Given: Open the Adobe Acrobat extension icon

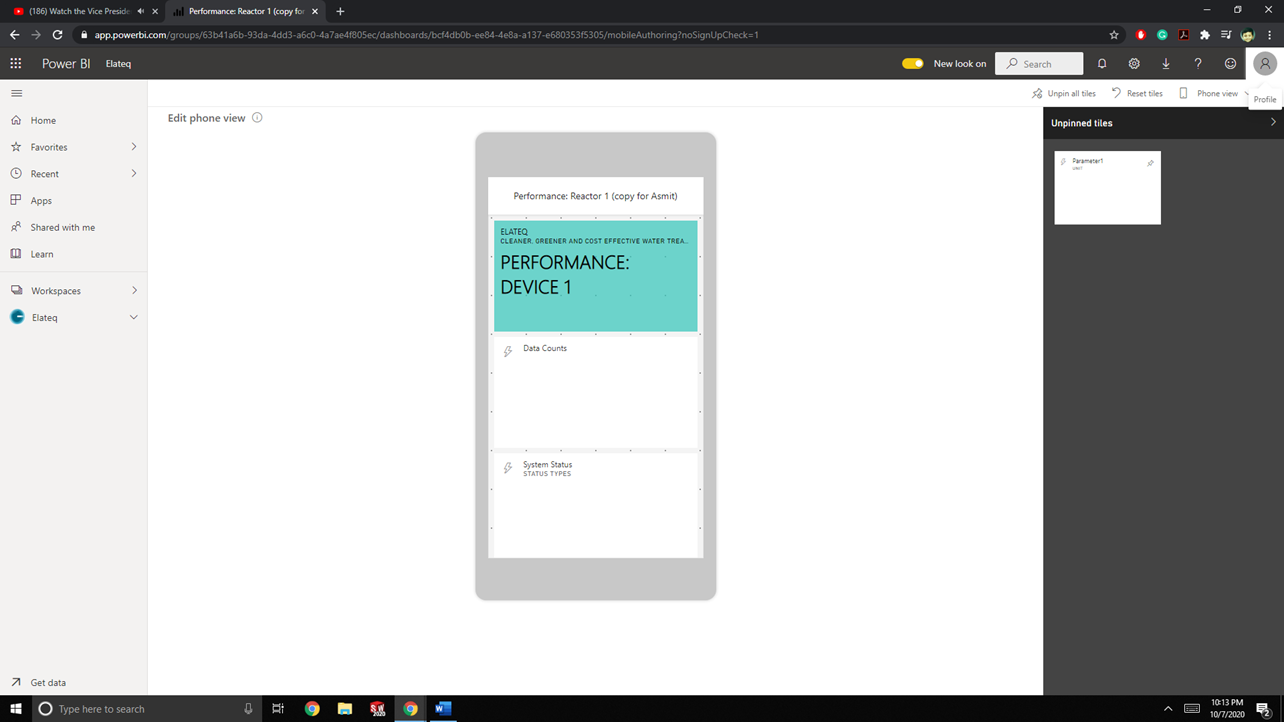Looking at the screenshot, I should [1183, 35].
